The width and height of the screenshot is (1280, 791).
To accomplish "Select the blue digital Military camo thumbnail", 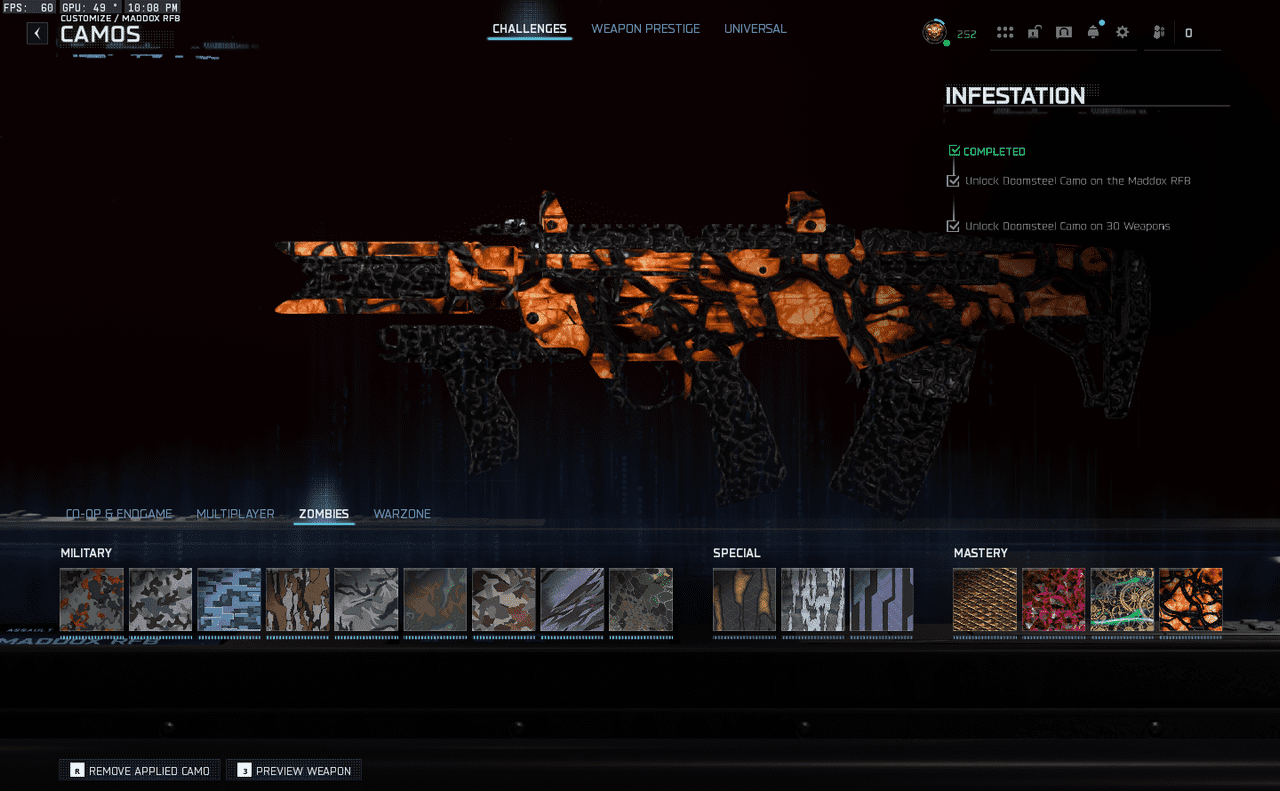I will [229, 600].
